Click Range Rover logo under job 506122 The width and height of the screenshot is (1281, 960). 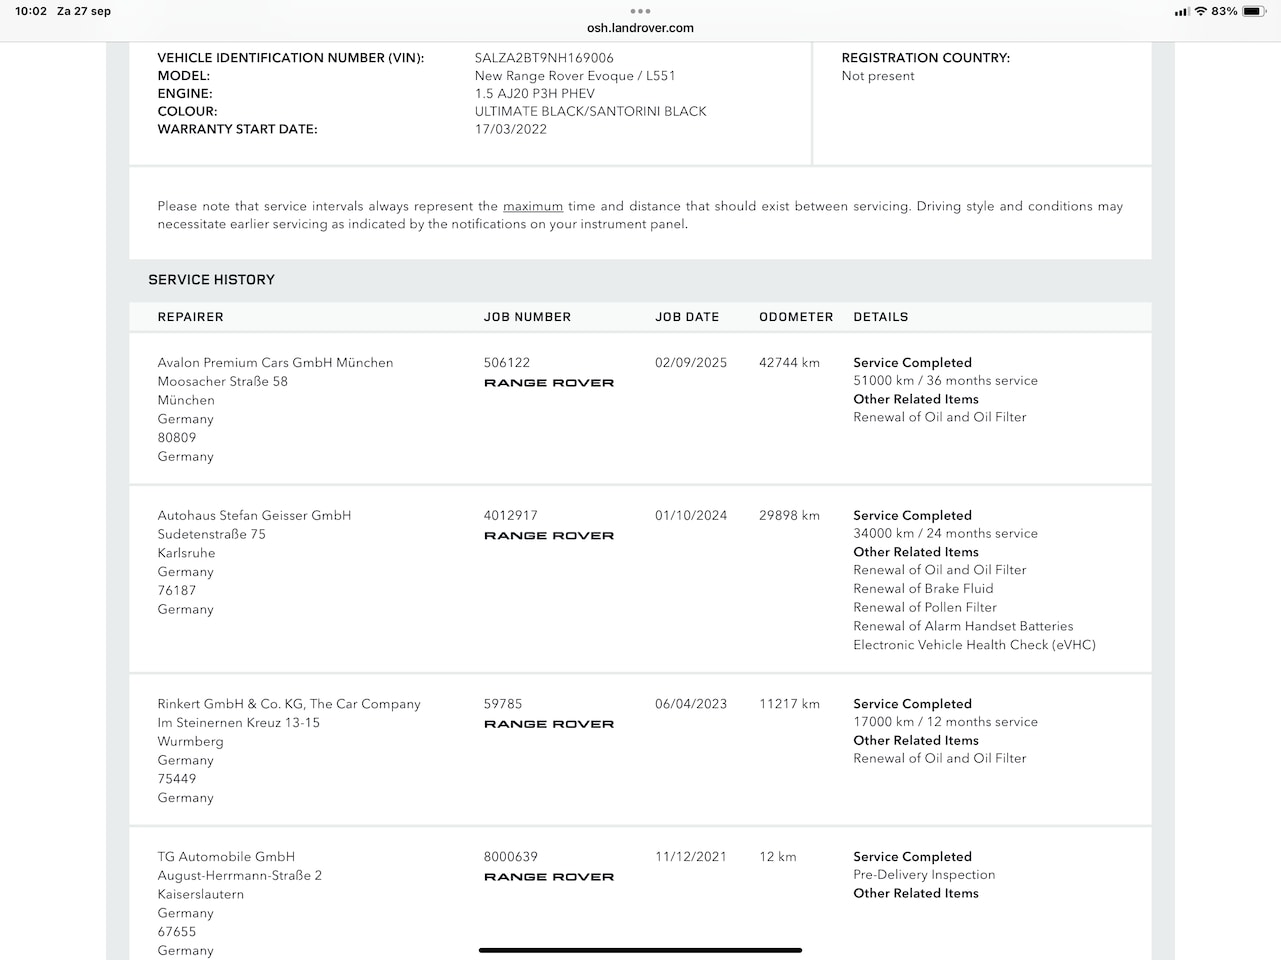[x=549, y=383]
